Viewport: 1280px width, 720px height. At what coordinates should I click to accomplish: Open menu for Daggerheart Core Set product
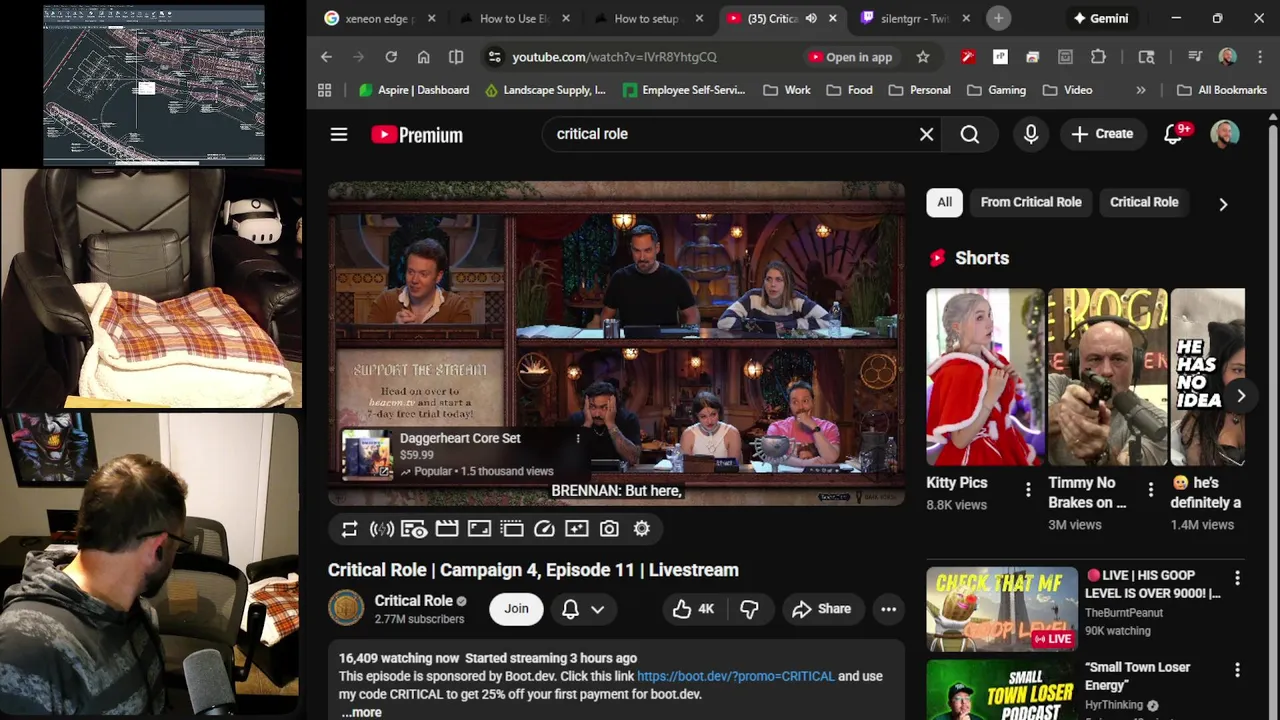[577, 438]
